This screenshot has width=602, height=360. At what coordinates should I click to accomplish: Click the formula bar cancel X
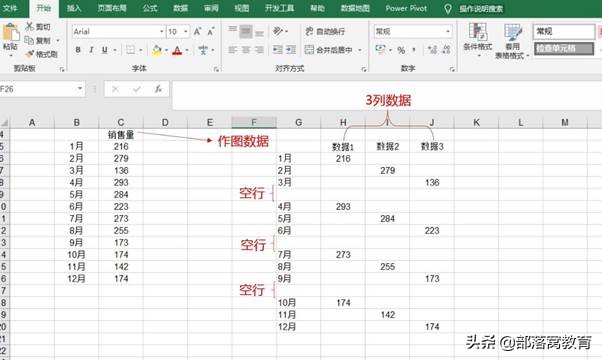(x=115, y=89)
